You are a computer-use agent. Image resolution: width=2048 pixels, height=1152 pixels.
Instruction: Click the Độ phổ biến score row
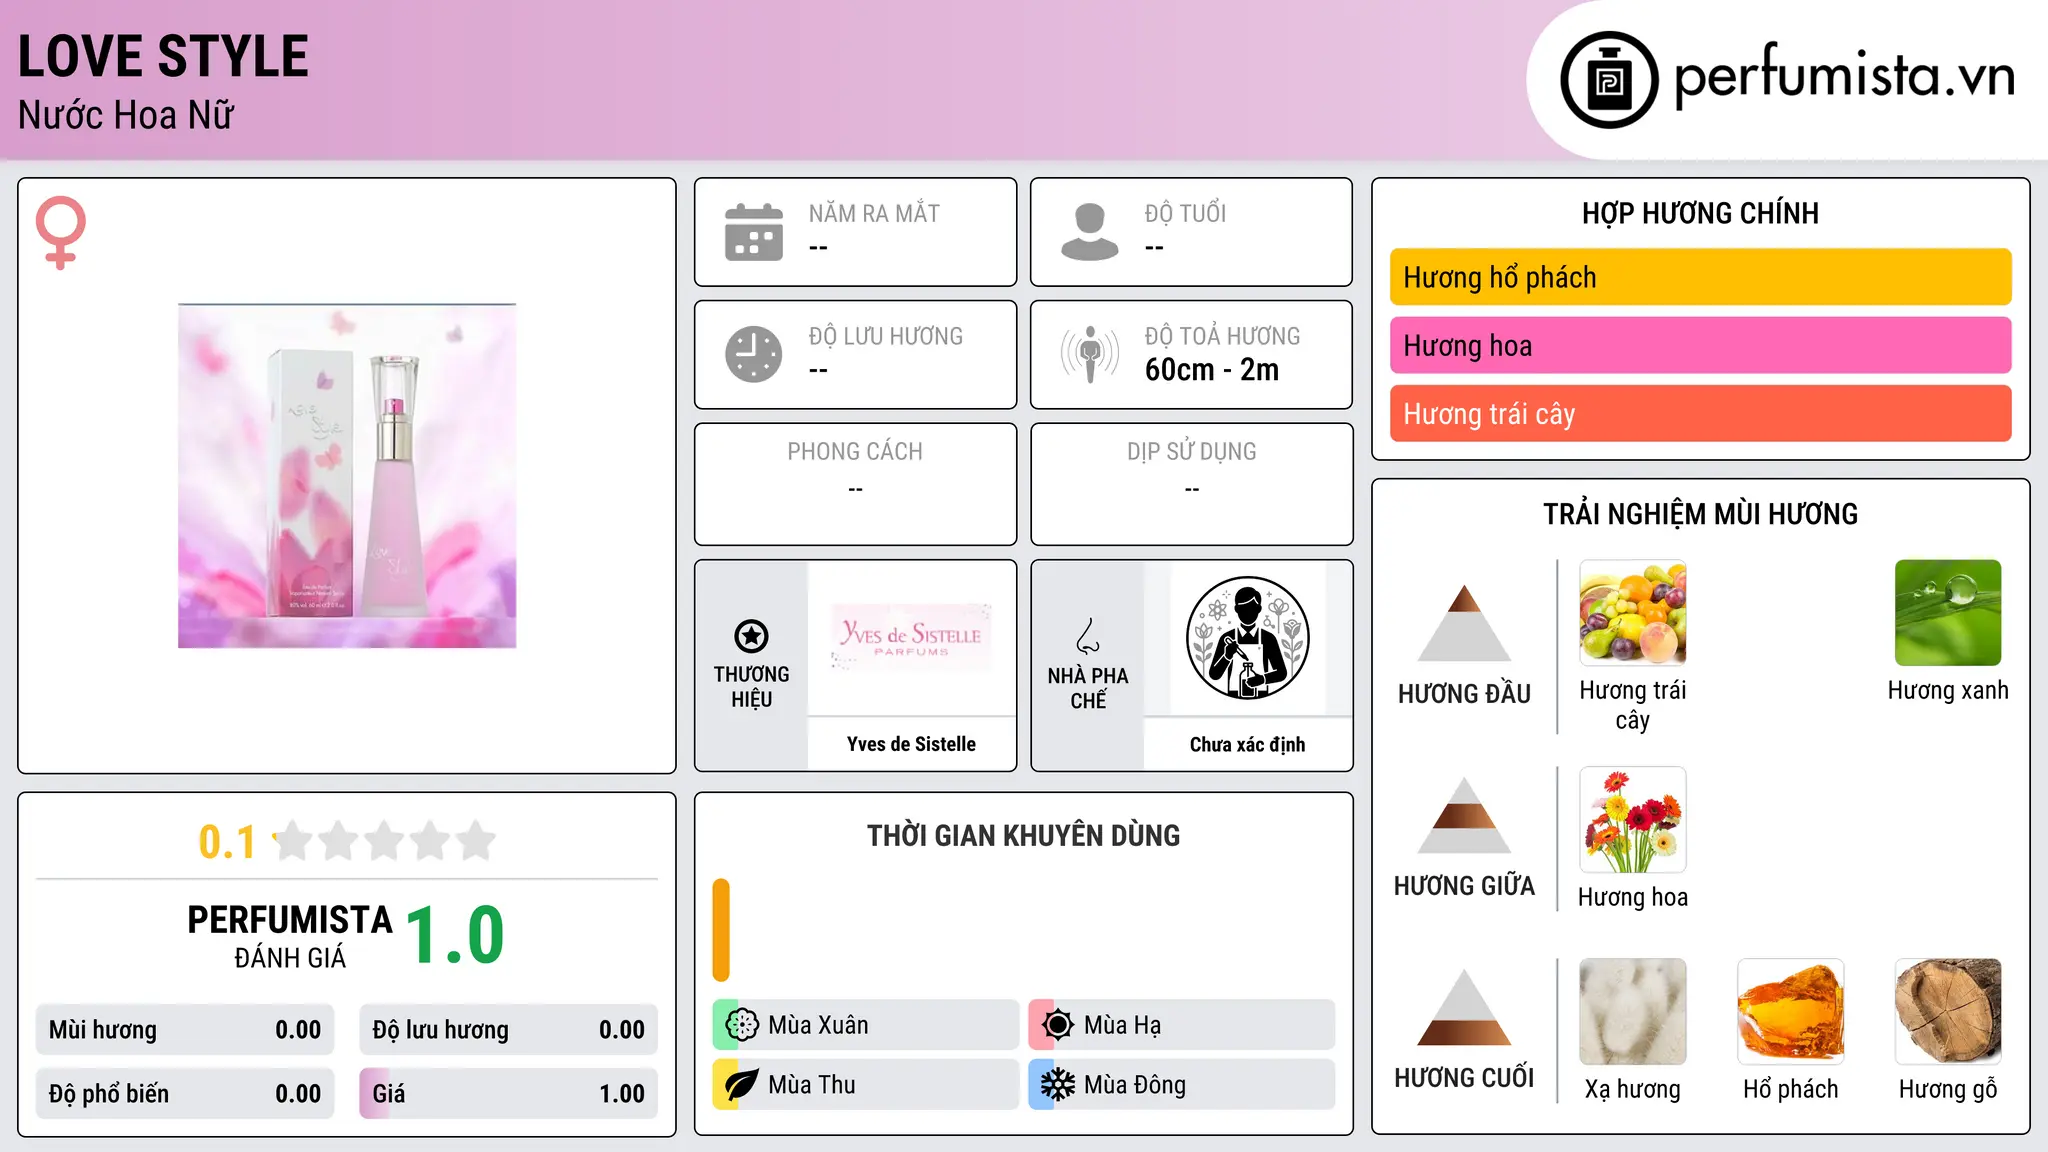(x=185, y=1094)
